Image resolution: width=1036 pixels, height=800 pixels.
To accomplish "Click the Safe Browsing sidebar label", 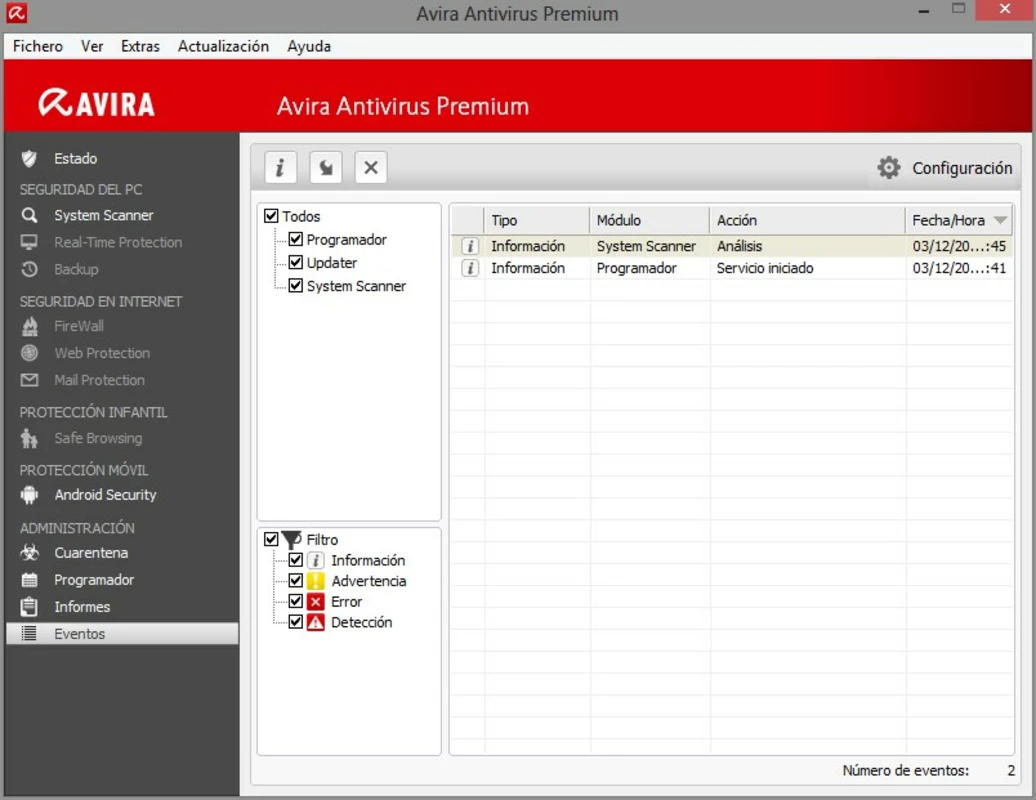I will 98,438.
